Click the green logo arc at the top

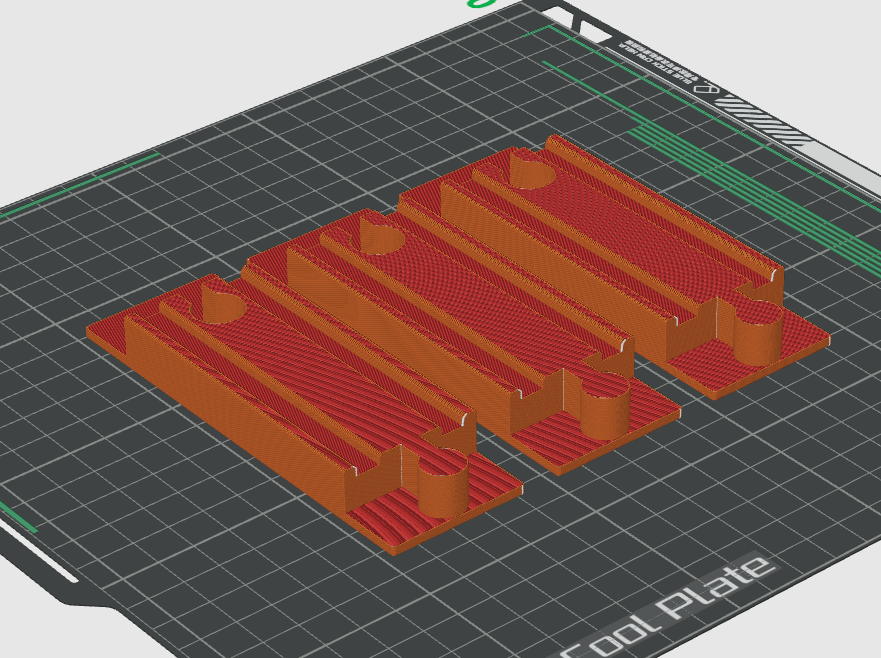pos(482,6)
